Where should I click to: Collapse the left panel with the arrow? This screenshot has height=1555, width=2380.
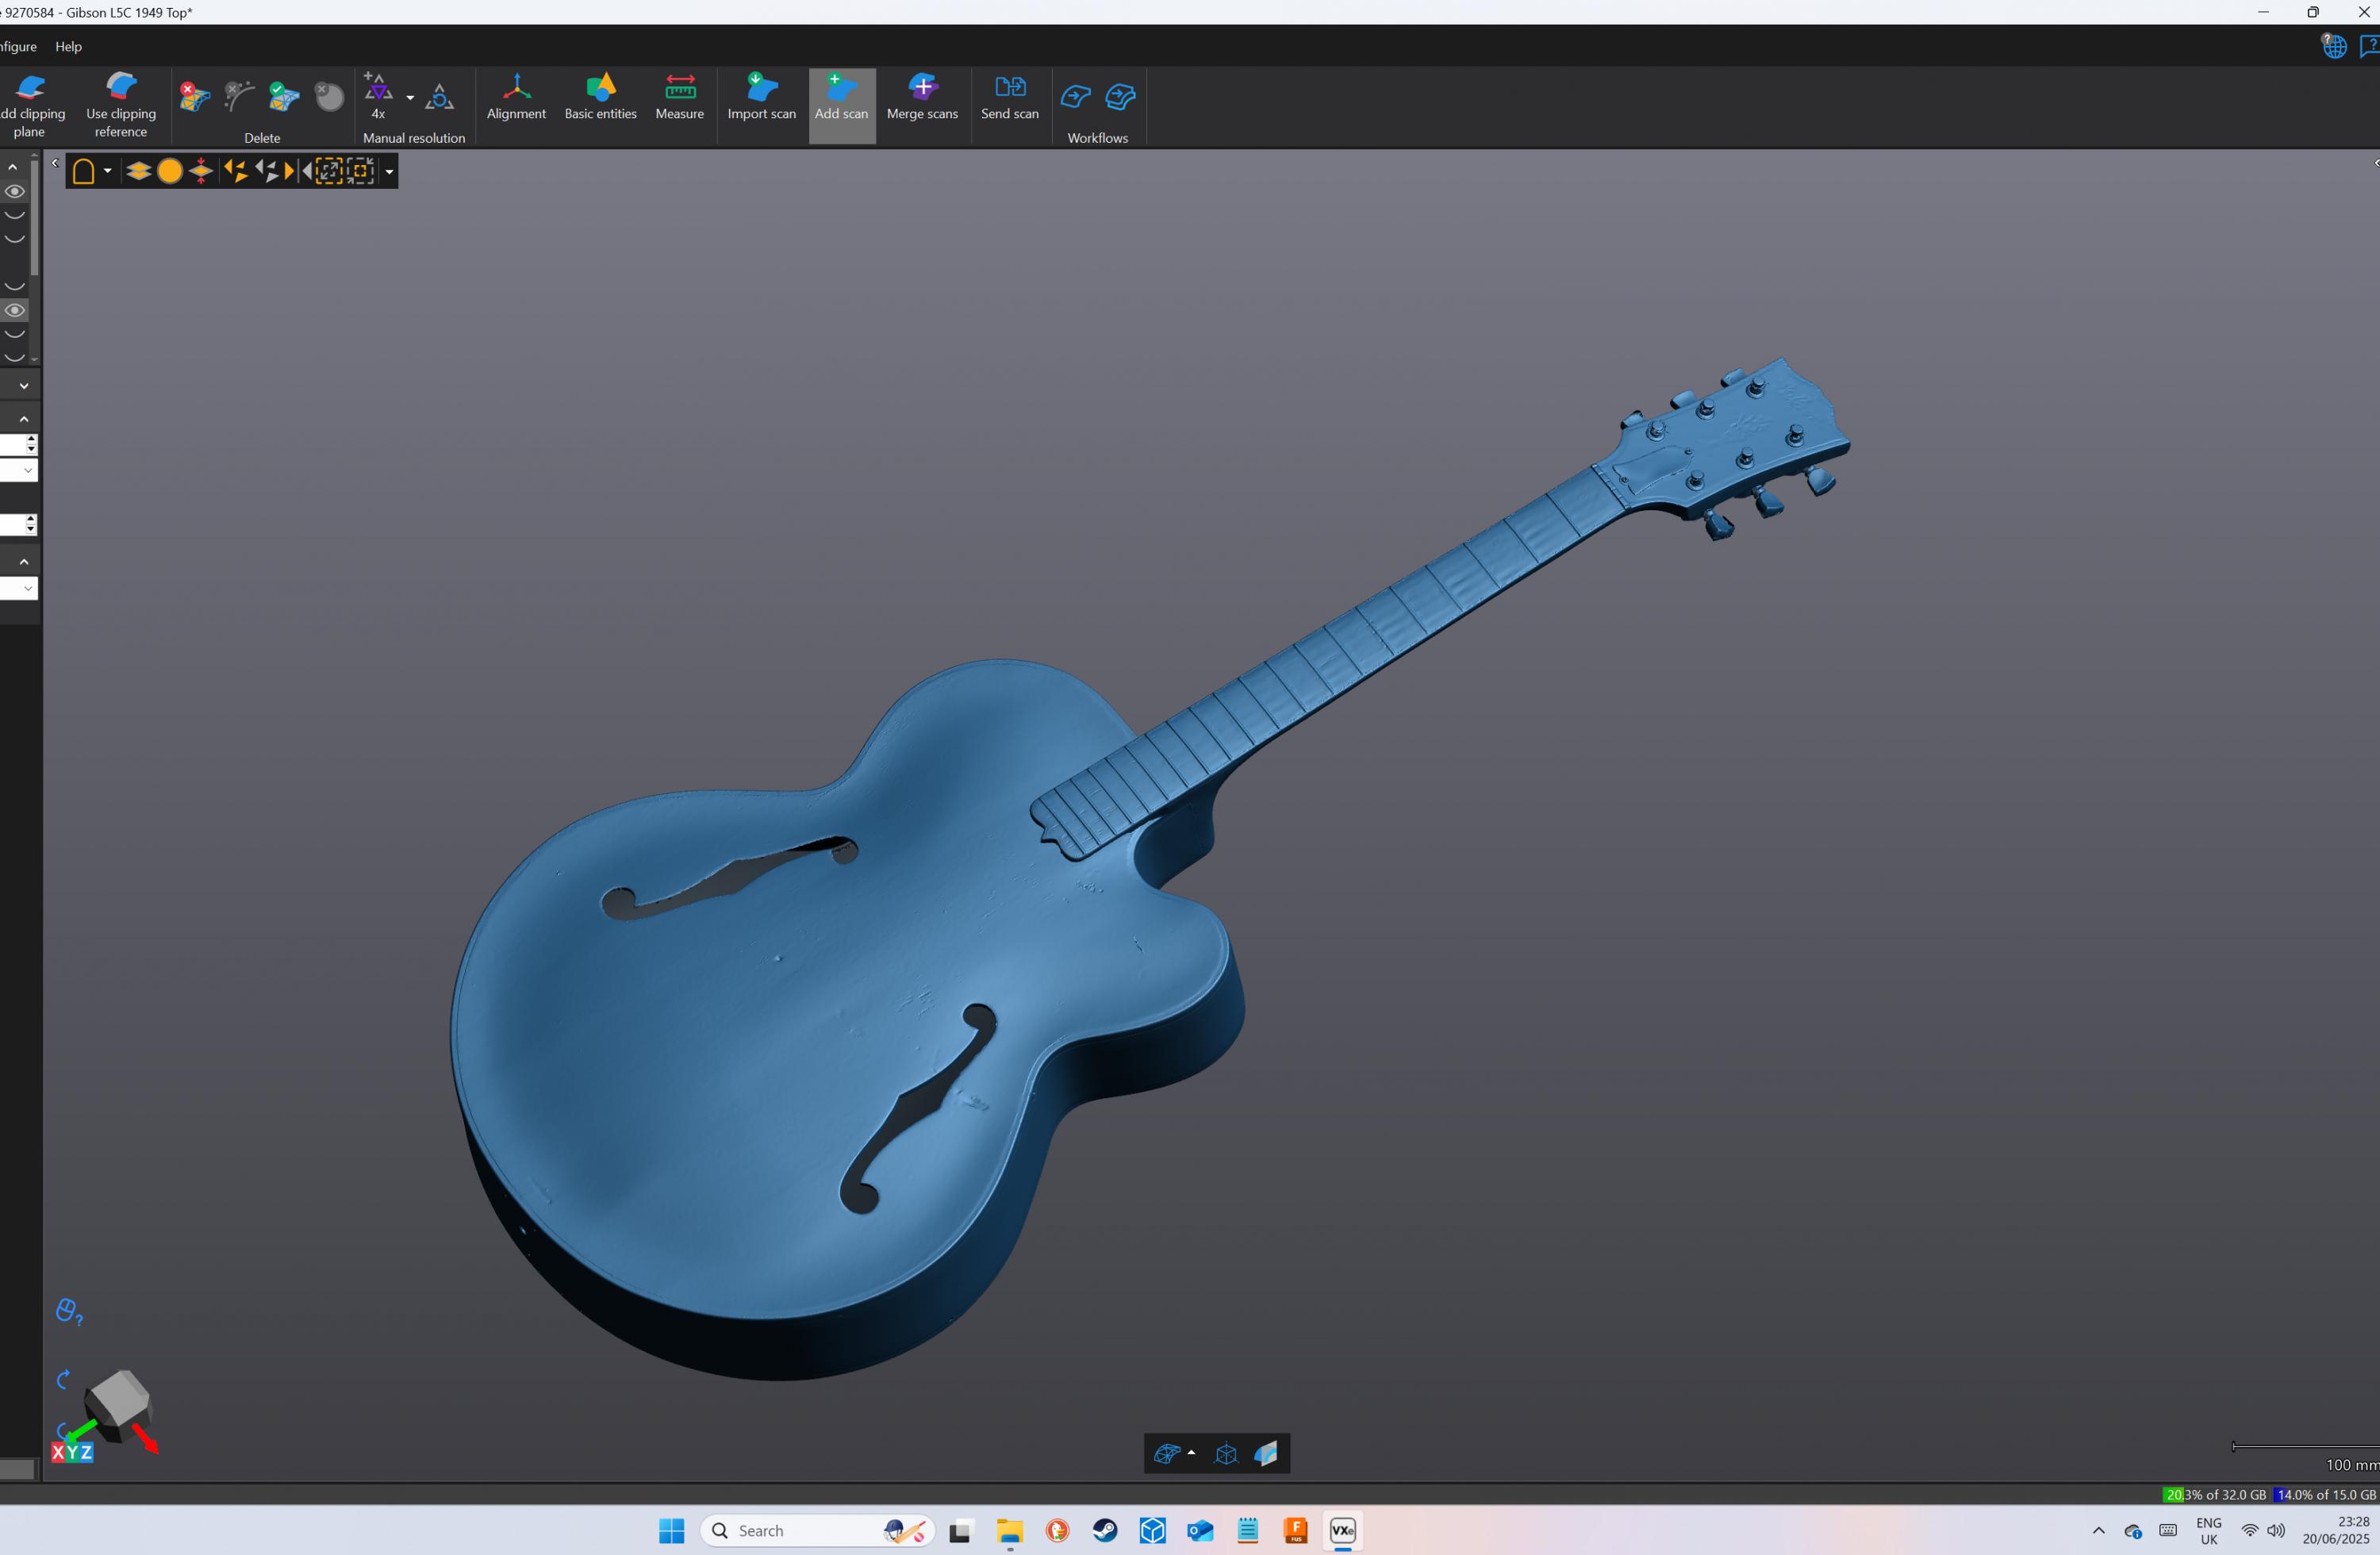coord(55,163)
